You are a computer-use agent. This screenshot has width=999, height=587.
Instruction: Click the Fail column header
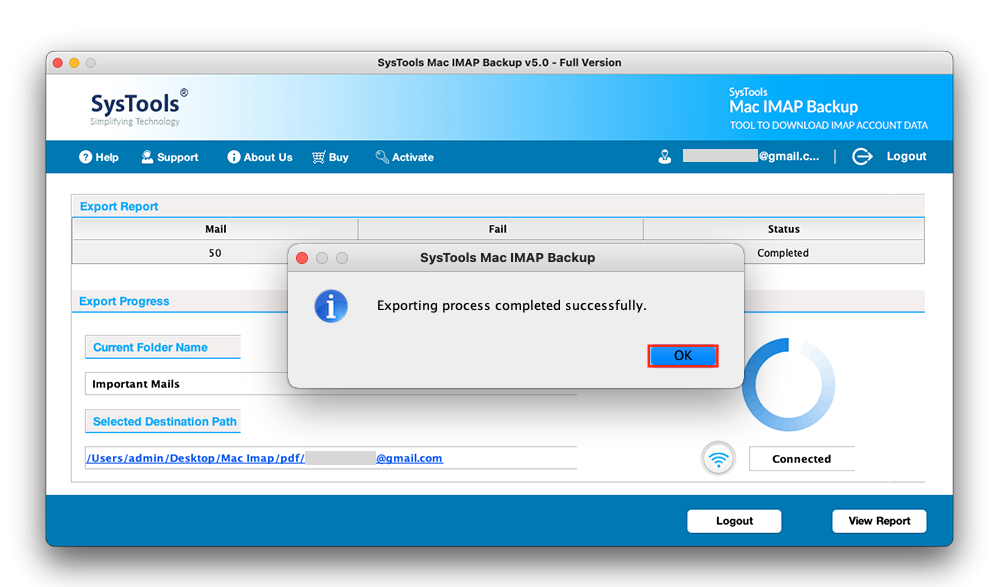(500, 229)
